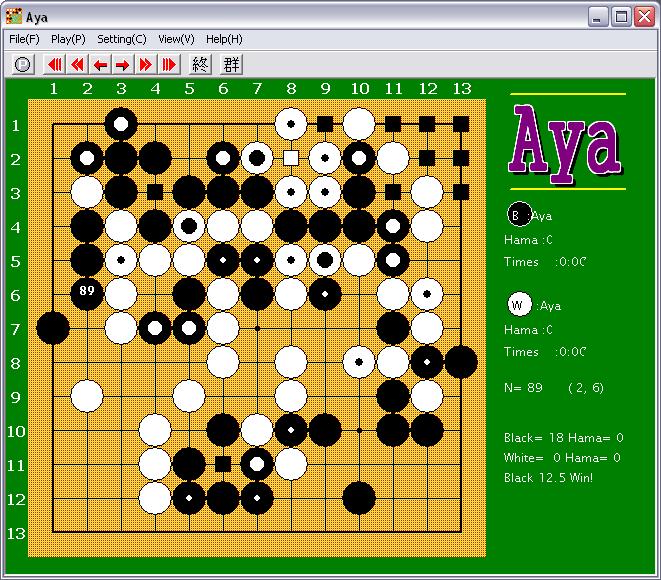The height and width of the screenshot is (580, 661).
Task: Step back one move with left arrow
Action: tap(100, 64)
